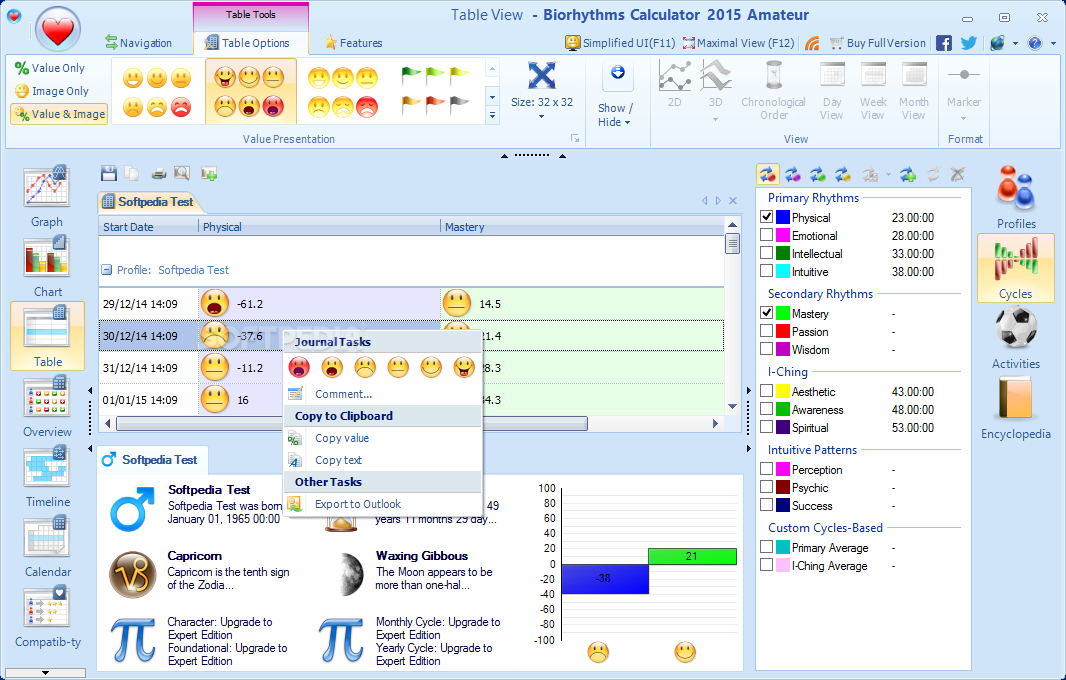1066x680 pixels.
Task: Click the Twitter bird icon
Action: [x=969, y=43]
